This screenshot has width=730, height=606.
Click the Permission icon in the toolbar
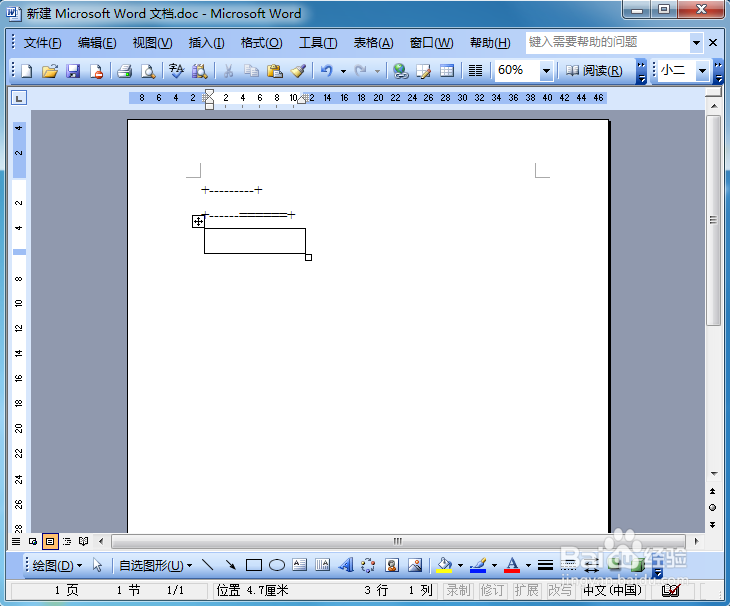coord(96,71)
